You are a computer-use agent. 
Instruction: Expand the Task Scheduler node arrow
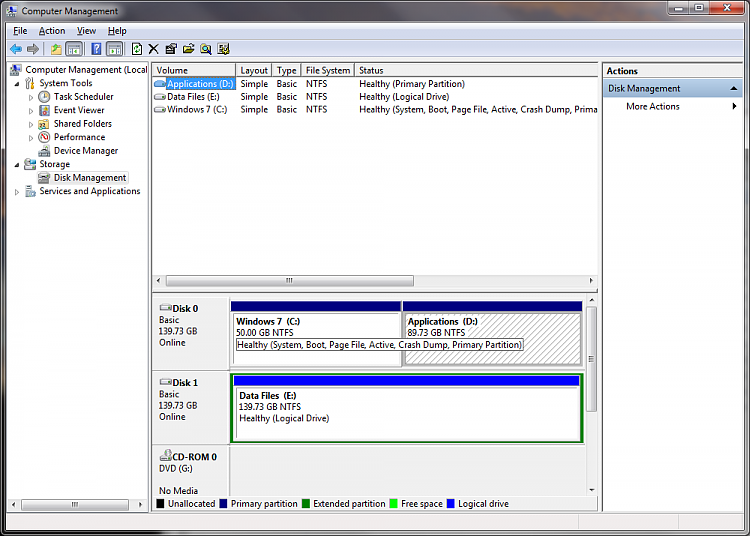pos(31,98)
